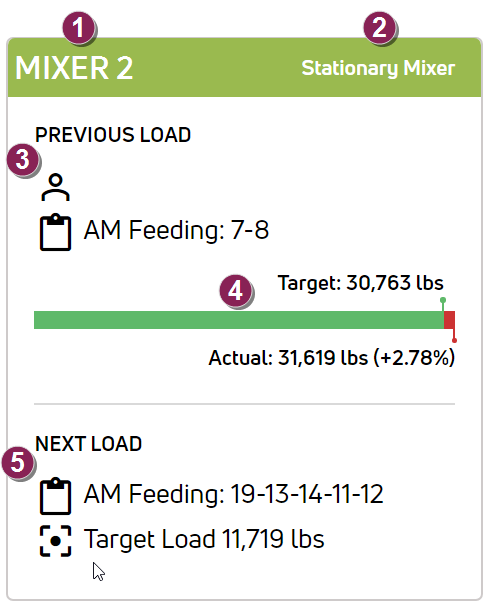Image resolution: width=491 pixels, height=607 pixels.
Task: Click the red overage bar segment
Action: tap(449, 320)
